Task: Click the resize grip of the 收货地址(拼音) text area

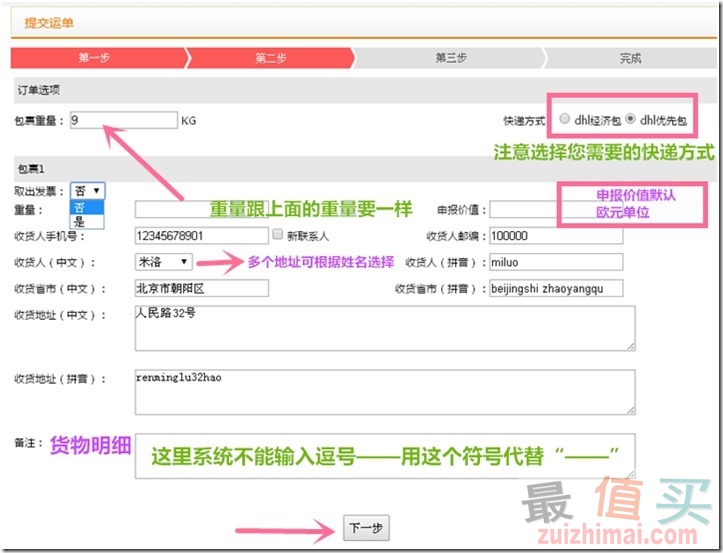Action: 631,410
